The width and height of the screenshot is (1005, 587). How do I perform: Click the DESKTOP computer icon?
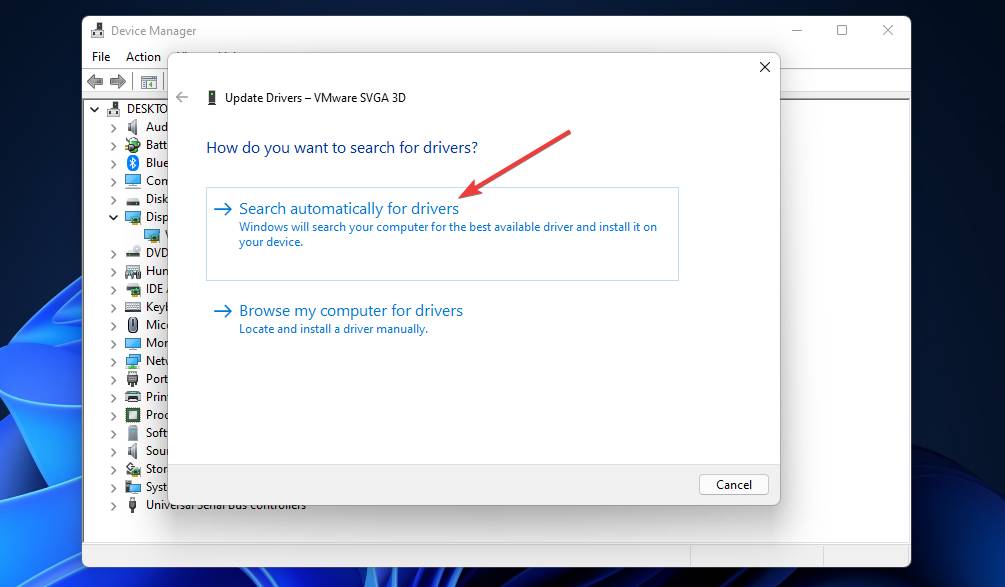(x=113, y=109)
